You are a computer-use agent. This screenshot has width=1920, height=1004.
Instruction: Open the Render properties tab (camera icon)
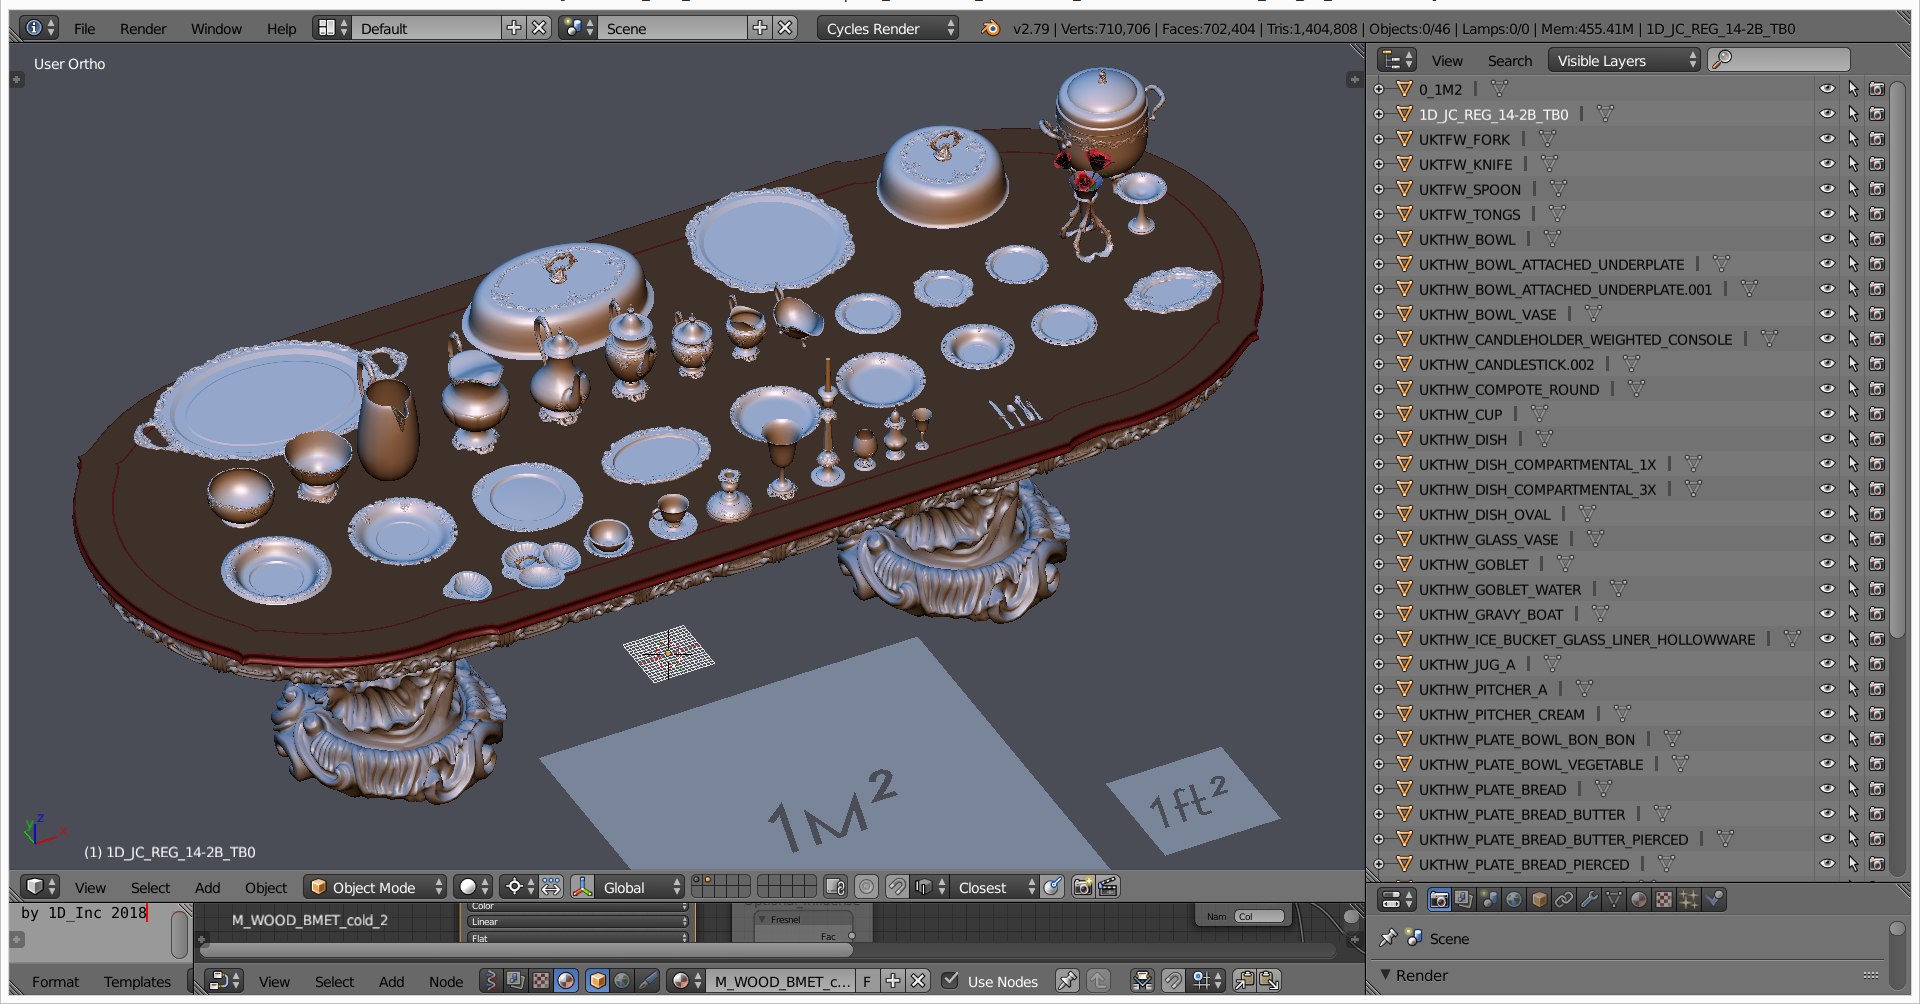point(1439,899)
